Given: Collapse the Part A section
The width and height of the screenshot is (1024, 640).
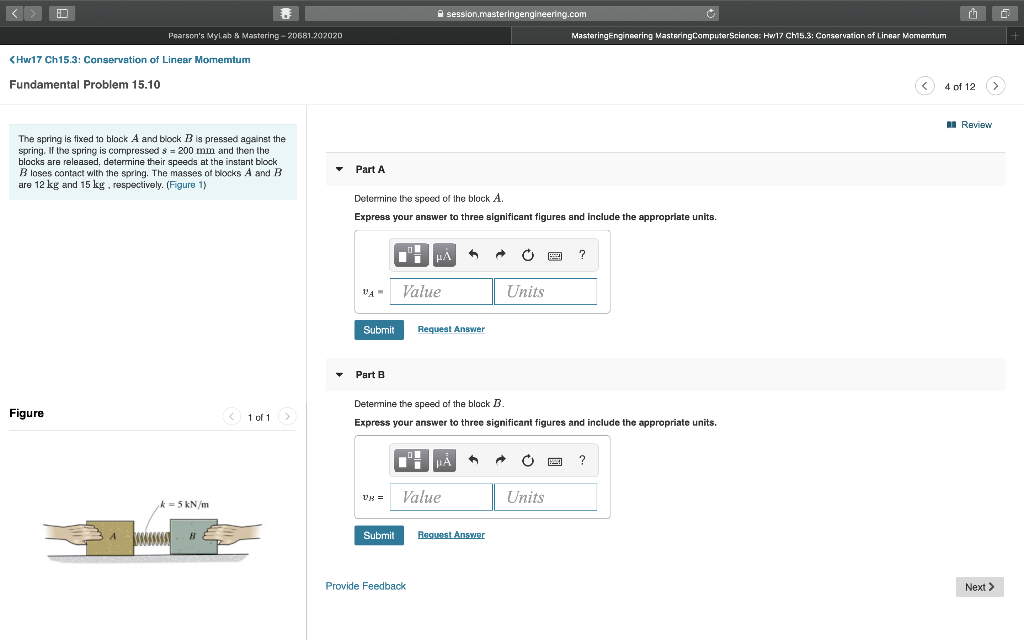Looking at the screenshot, I should click(340, 169).
